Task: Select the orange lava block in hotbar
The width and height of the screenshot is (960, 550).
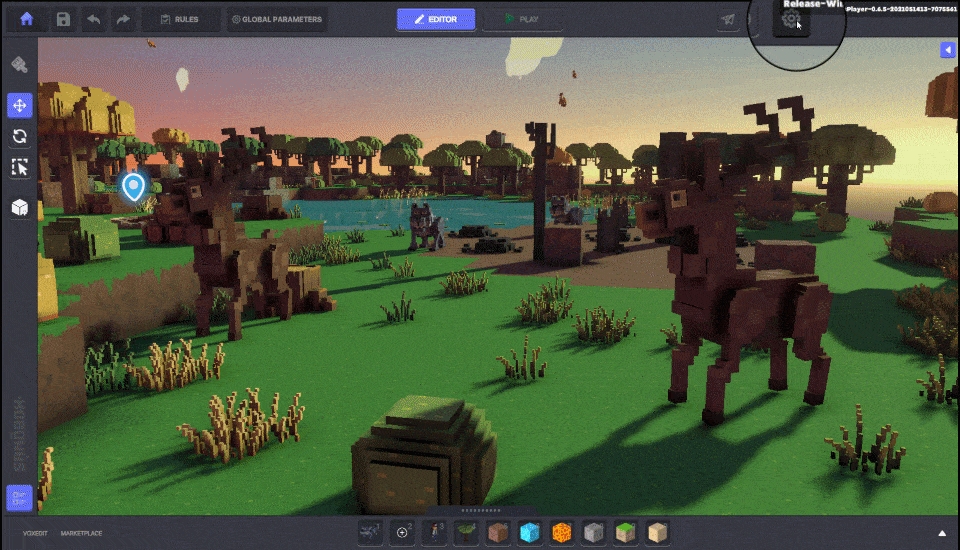Action: coord(562,533)
